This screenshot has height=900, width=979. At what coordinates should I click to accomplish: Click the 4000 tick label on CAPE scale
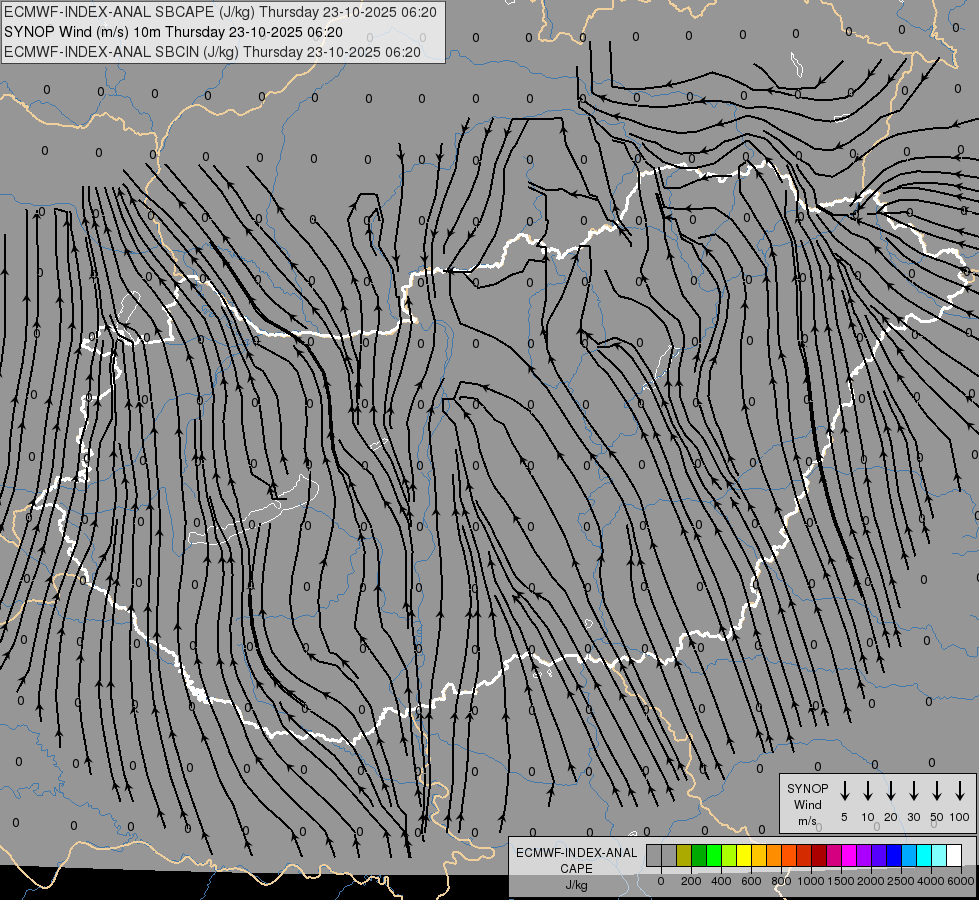(x=931, y=881)
